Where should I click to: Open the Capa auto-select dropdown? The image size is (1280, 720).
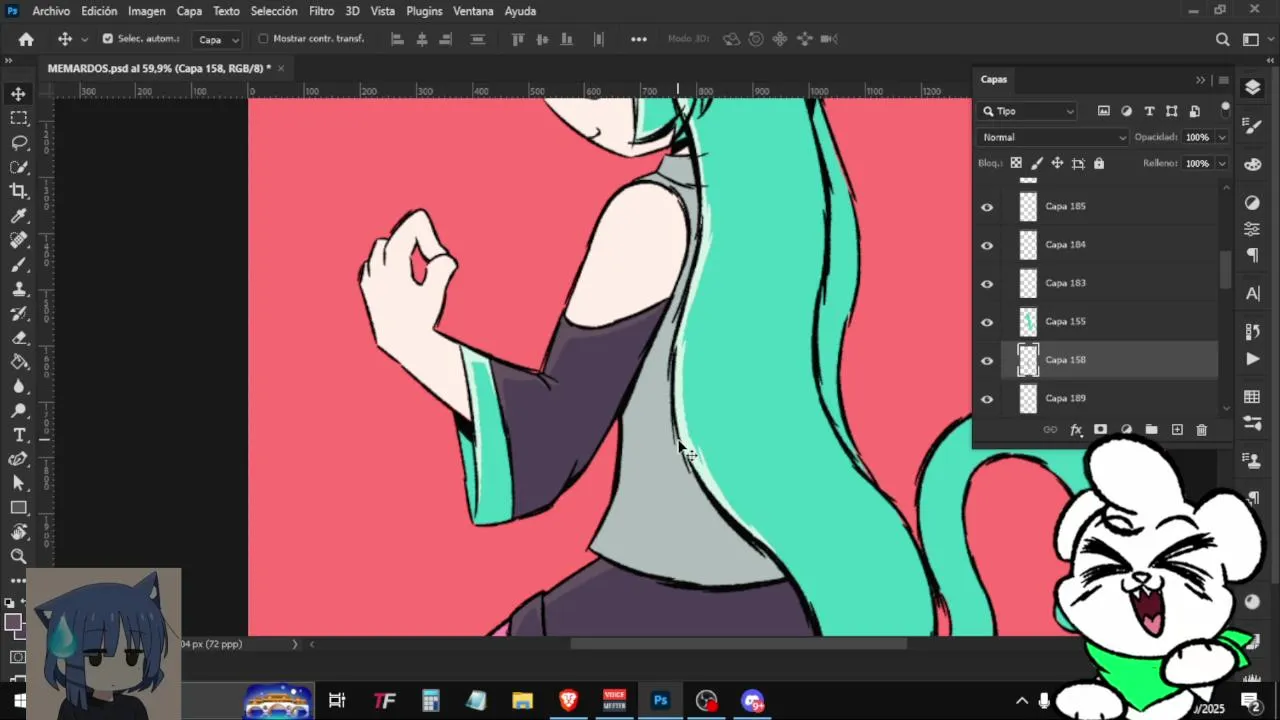click(219, 40)
